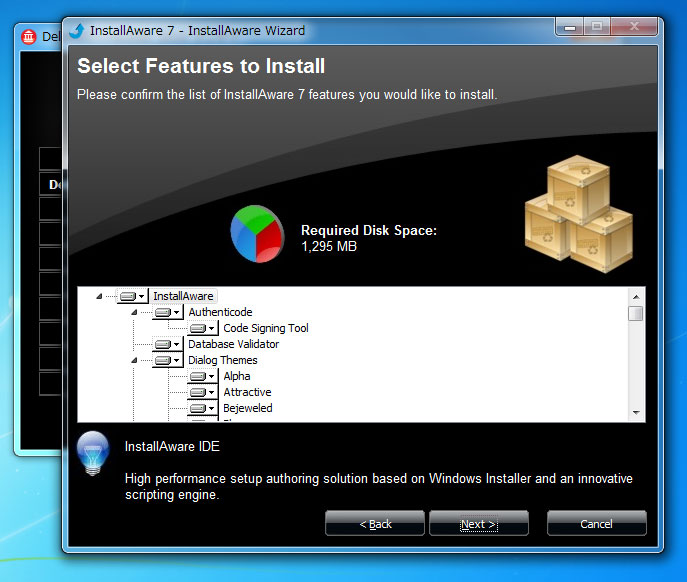Close the InstallAware Wizard window

[x=634, y=27]
